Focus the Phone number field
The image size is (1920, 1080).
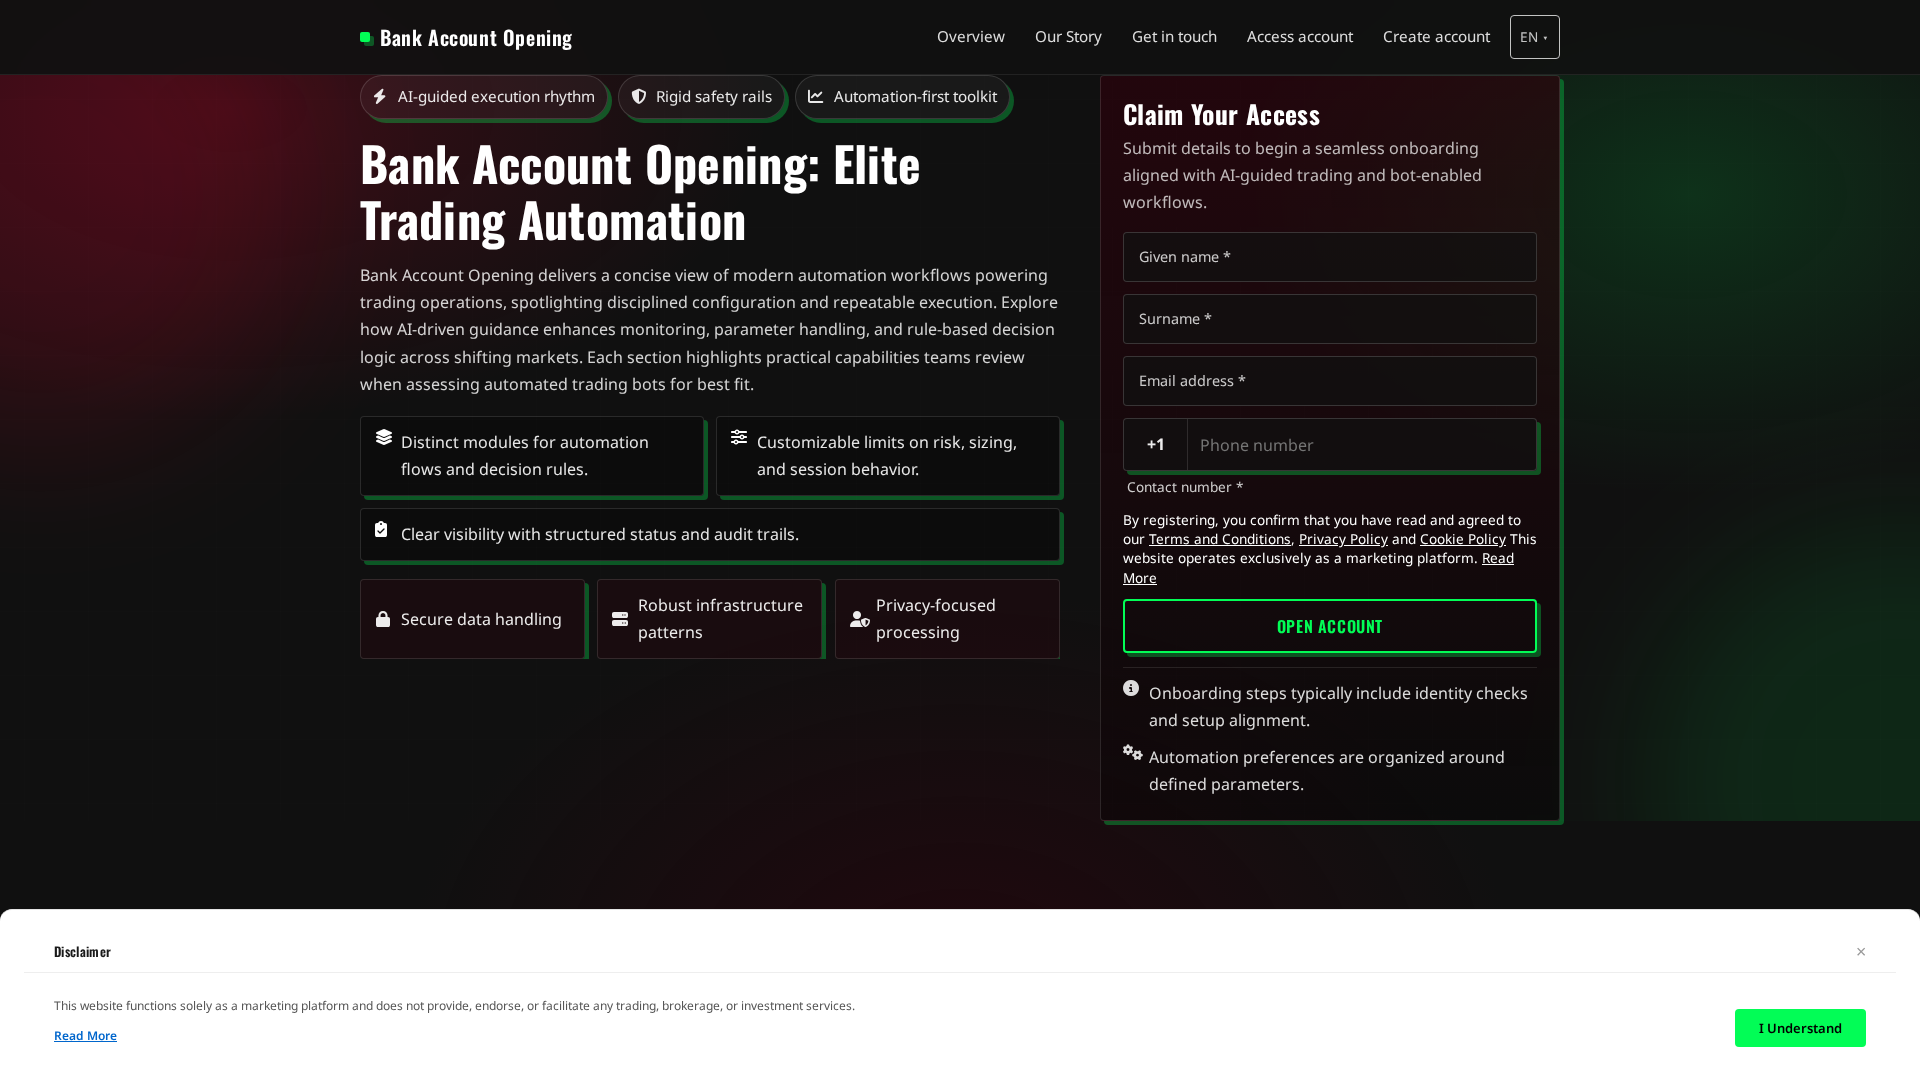1361,445
